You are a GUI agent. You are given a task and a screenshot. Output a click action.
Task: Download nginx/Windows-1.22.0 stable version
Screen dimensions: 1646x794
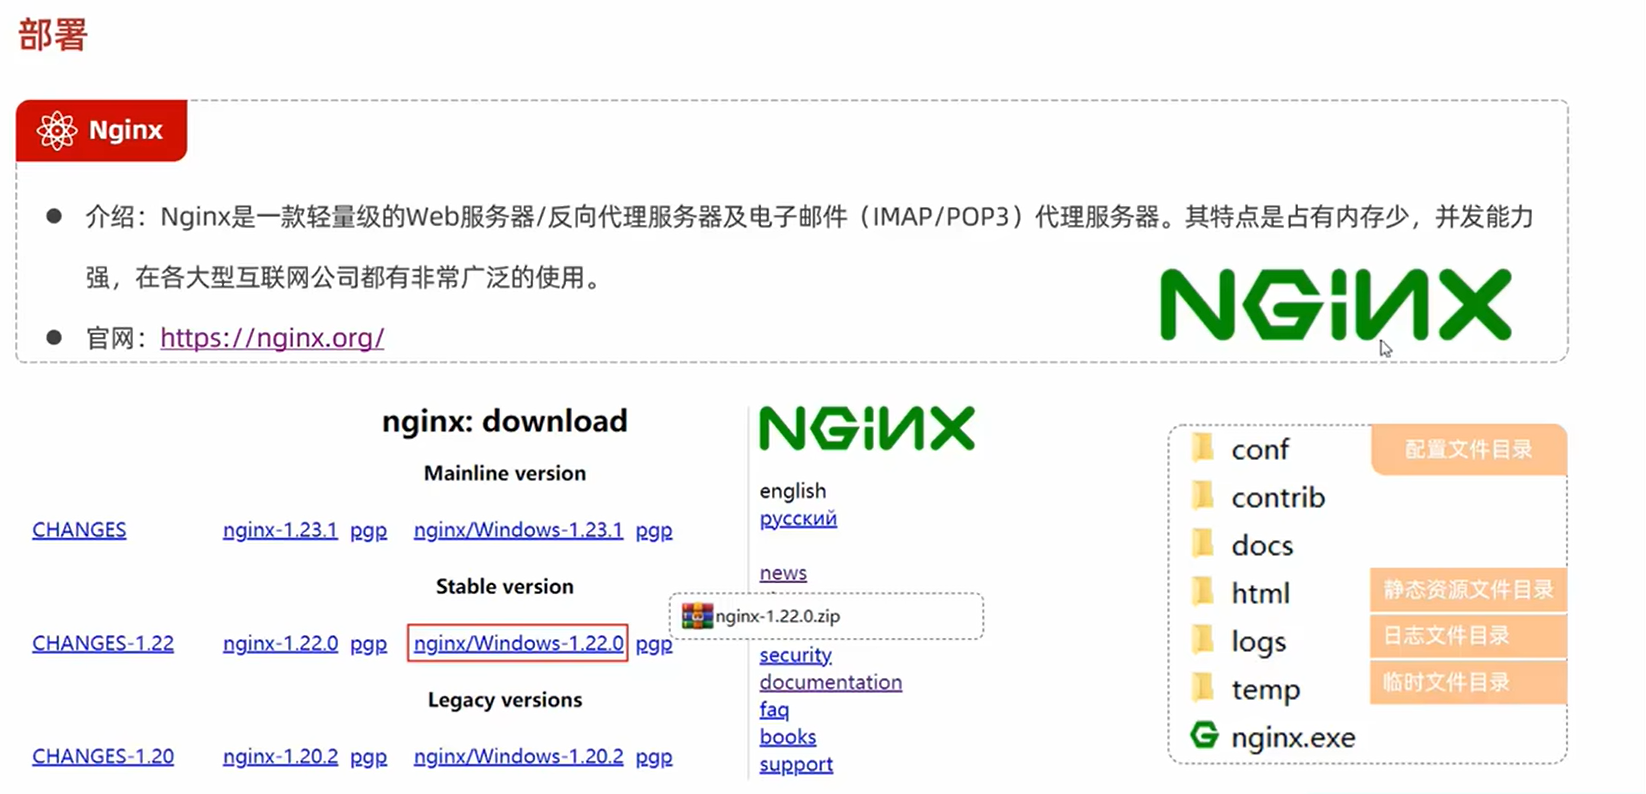518,643
